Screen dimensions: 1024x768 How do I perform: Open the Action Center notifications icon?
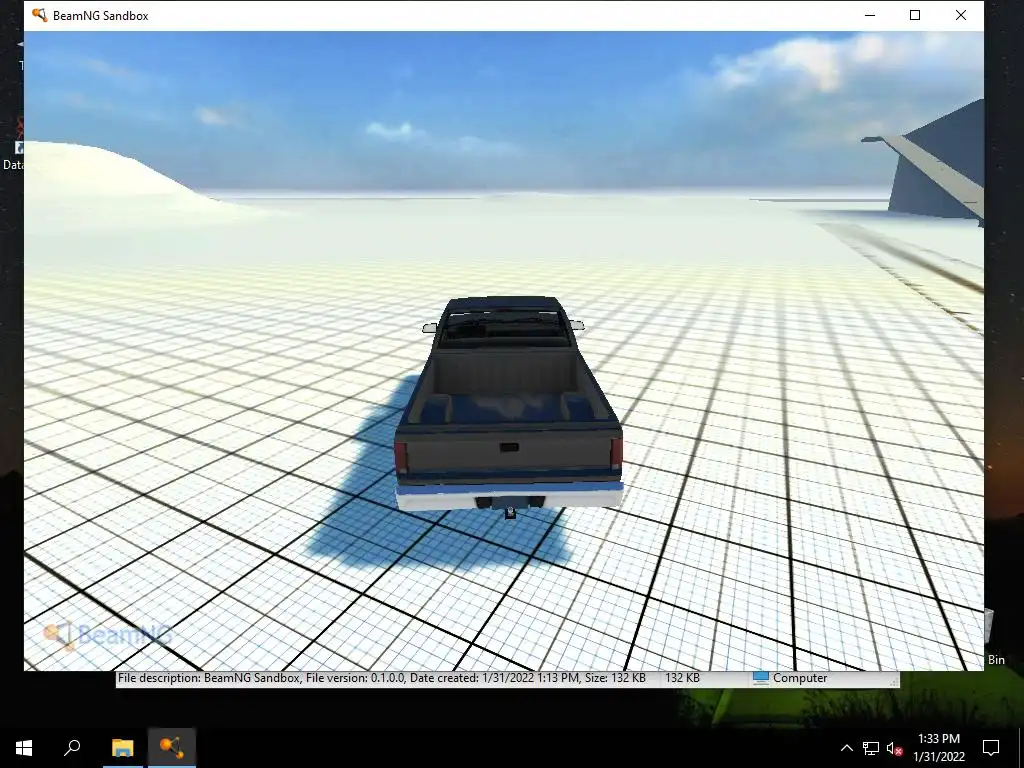click(991, 748)
